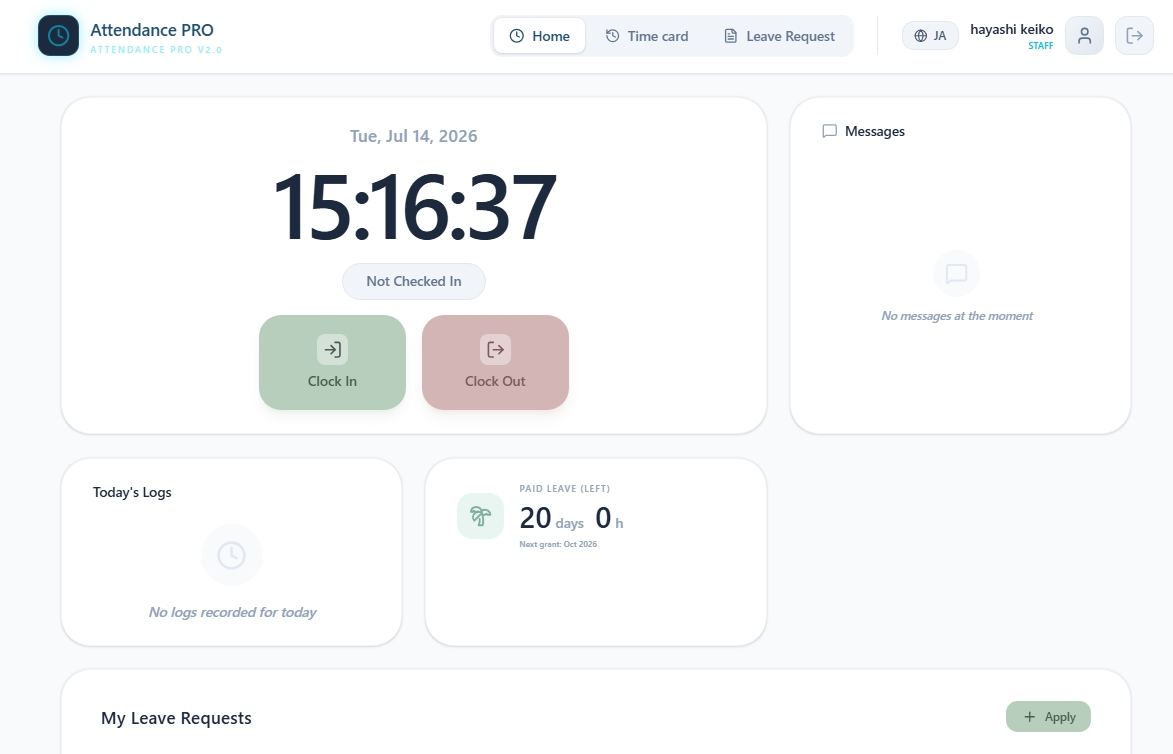Screen dimensions: 1173x754
Task: Click the empty messages placeholder bubble icon
Action: tap(956, 274)
